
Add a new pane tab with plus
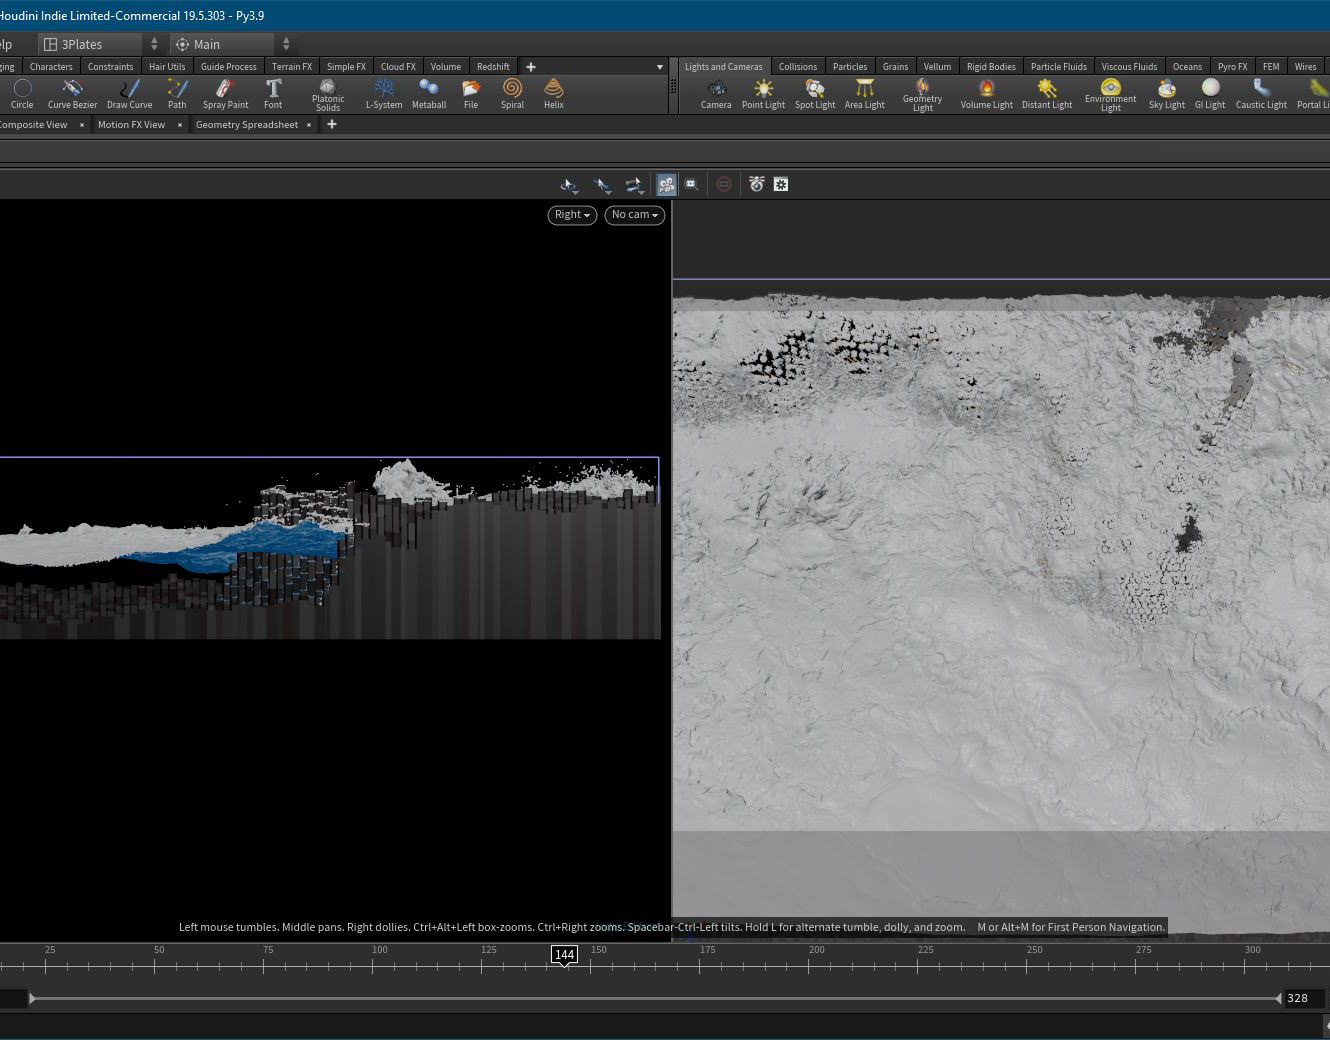coord(332,125)
